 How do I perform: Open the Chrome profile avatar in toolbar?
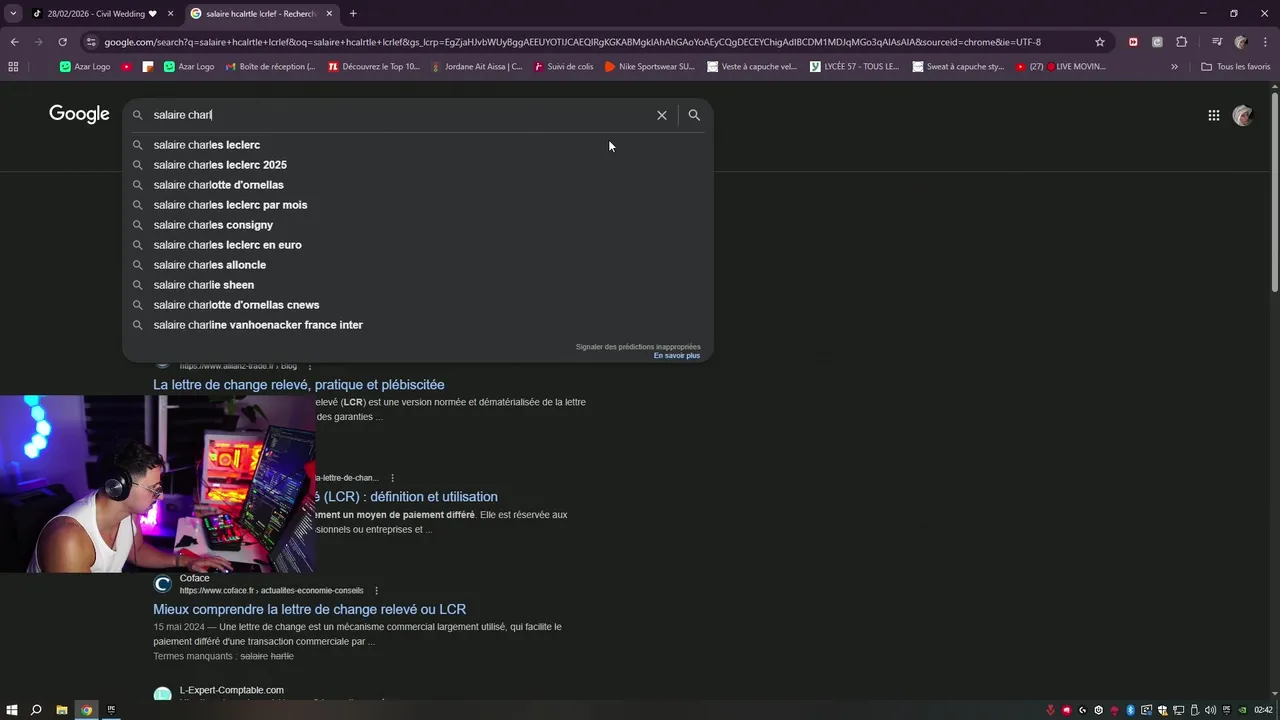(1241, 42)
